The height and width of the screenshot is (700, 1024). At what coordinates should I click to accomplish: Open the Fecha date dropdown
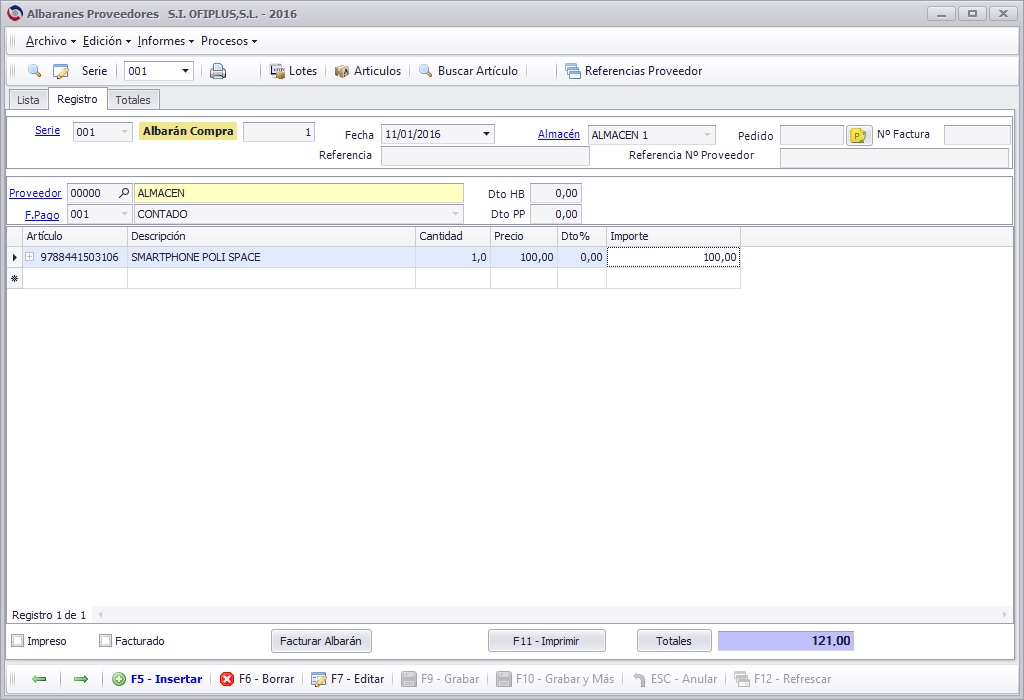486,134
